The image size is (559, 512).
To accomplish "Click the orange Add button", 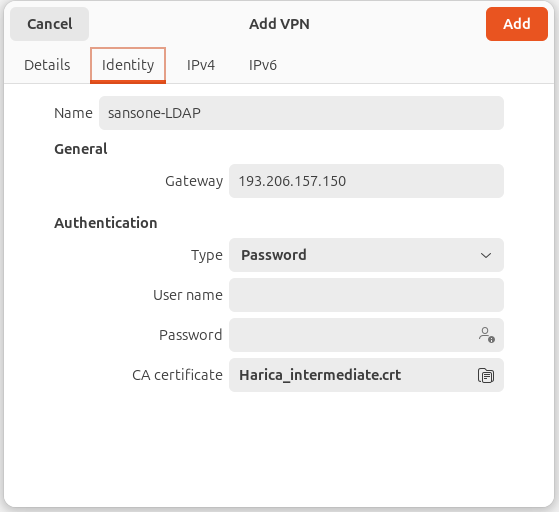I will 517,24.
